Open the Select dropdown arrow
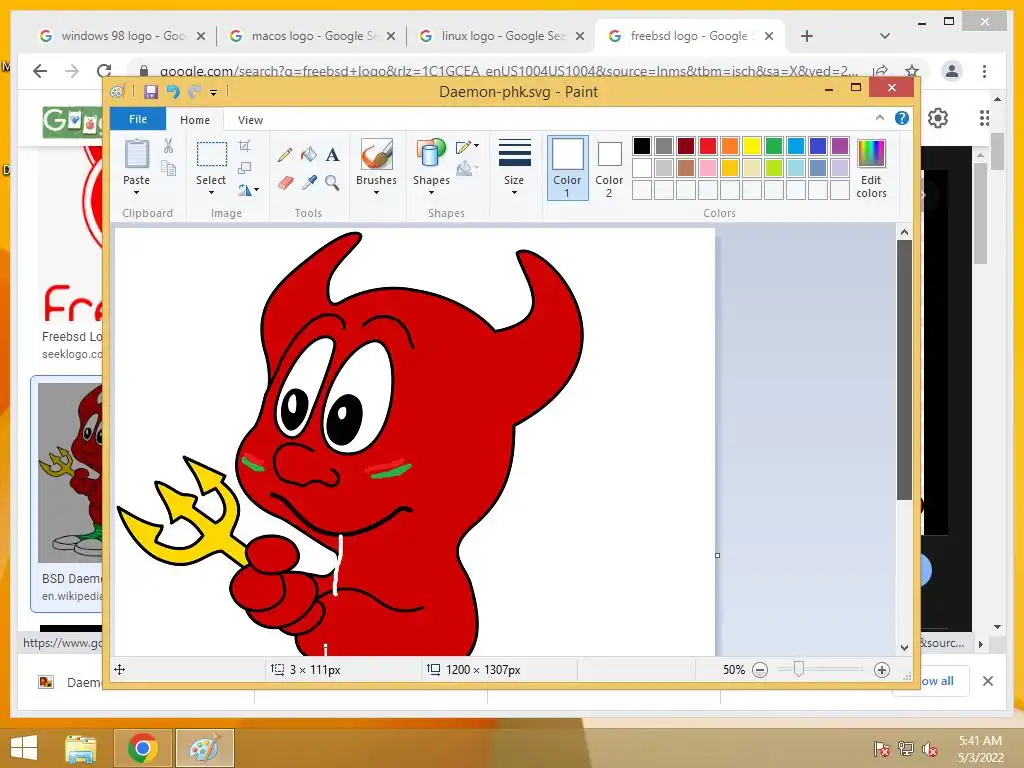 [x=211, y=193]
